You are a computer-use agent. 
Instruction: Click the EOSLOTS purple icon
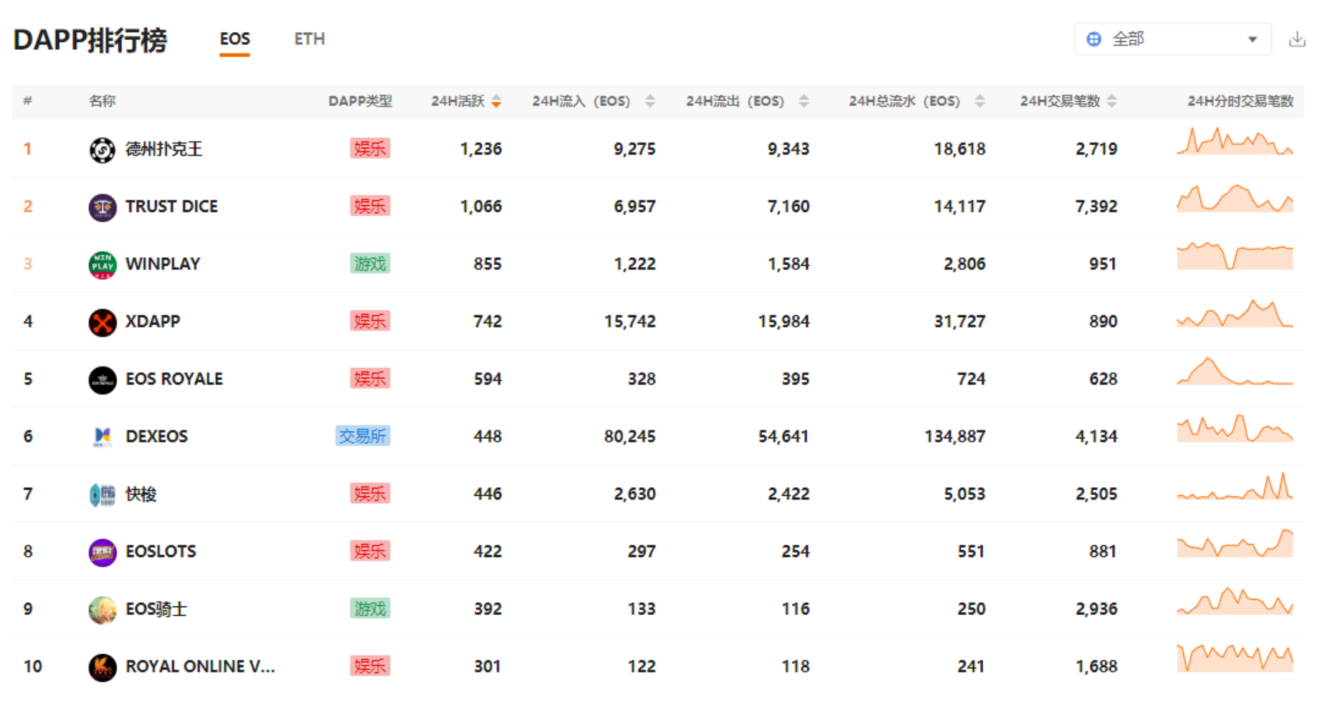[102, 552]
